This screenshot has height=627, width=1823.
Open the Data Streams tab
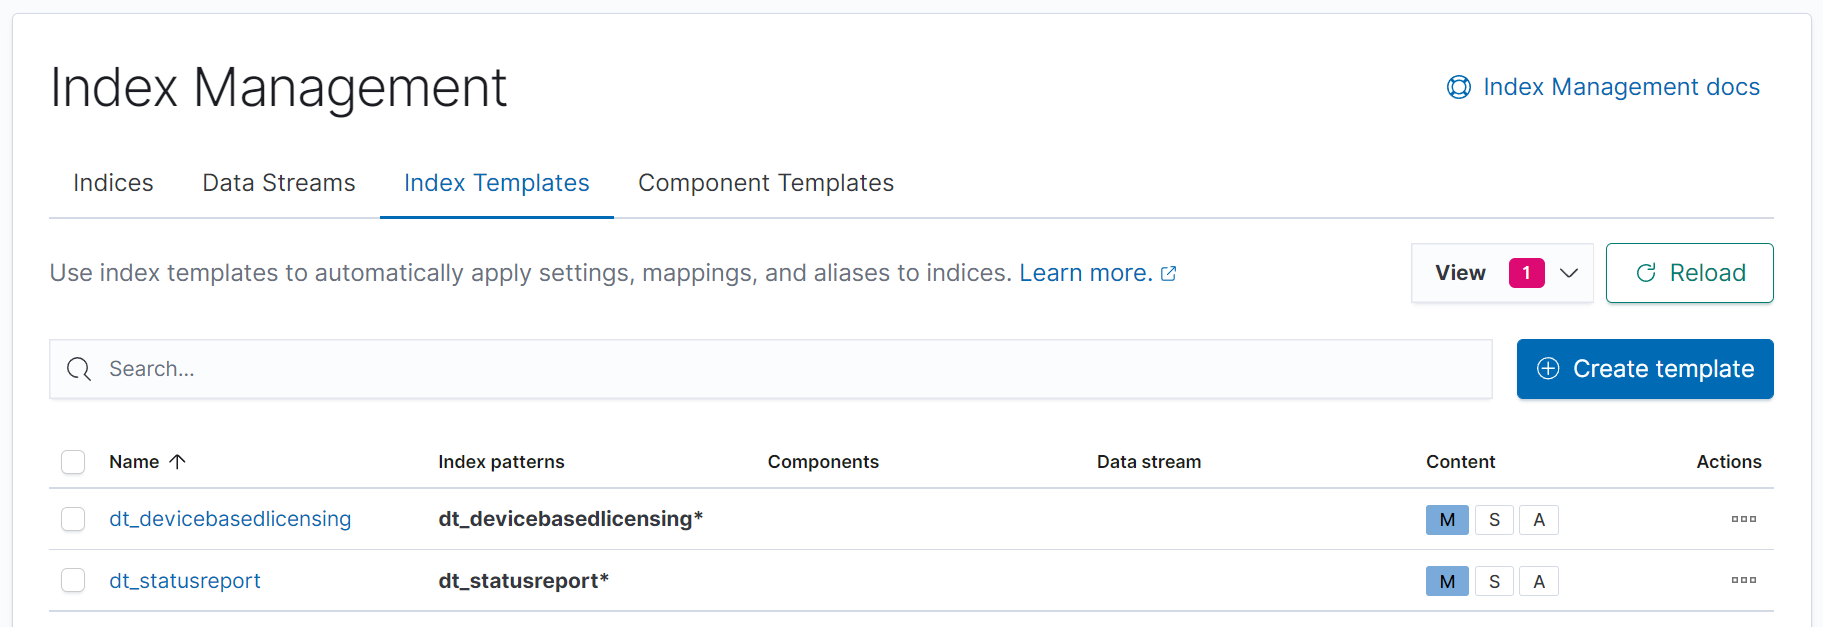click(279, 183)
